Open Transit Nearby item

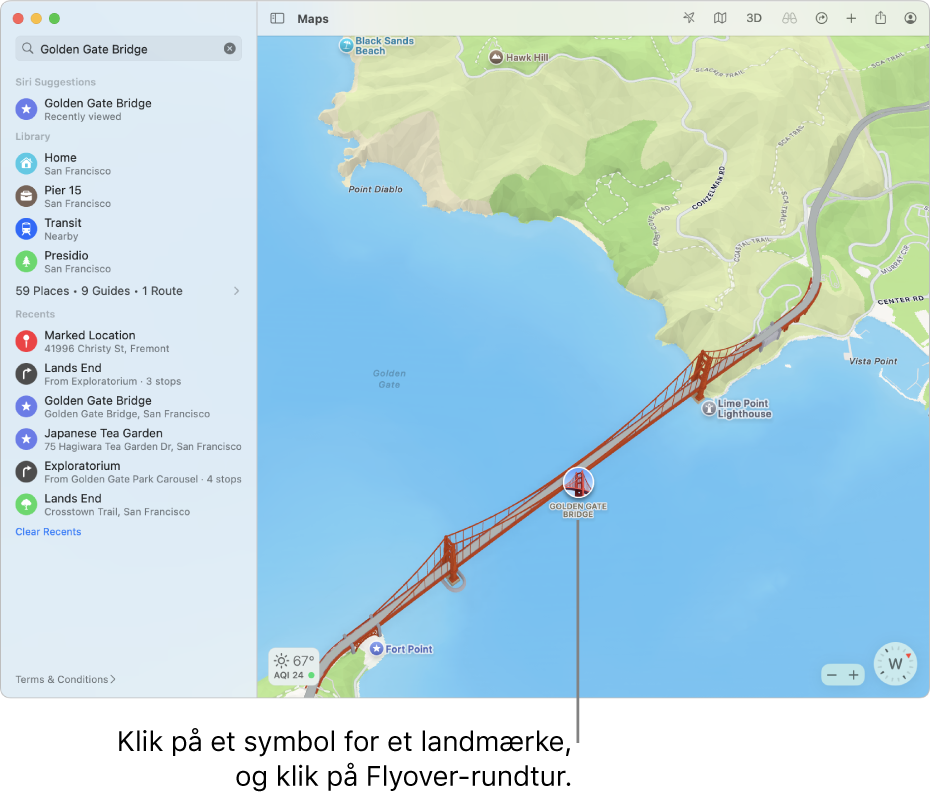tap(129, 229)
